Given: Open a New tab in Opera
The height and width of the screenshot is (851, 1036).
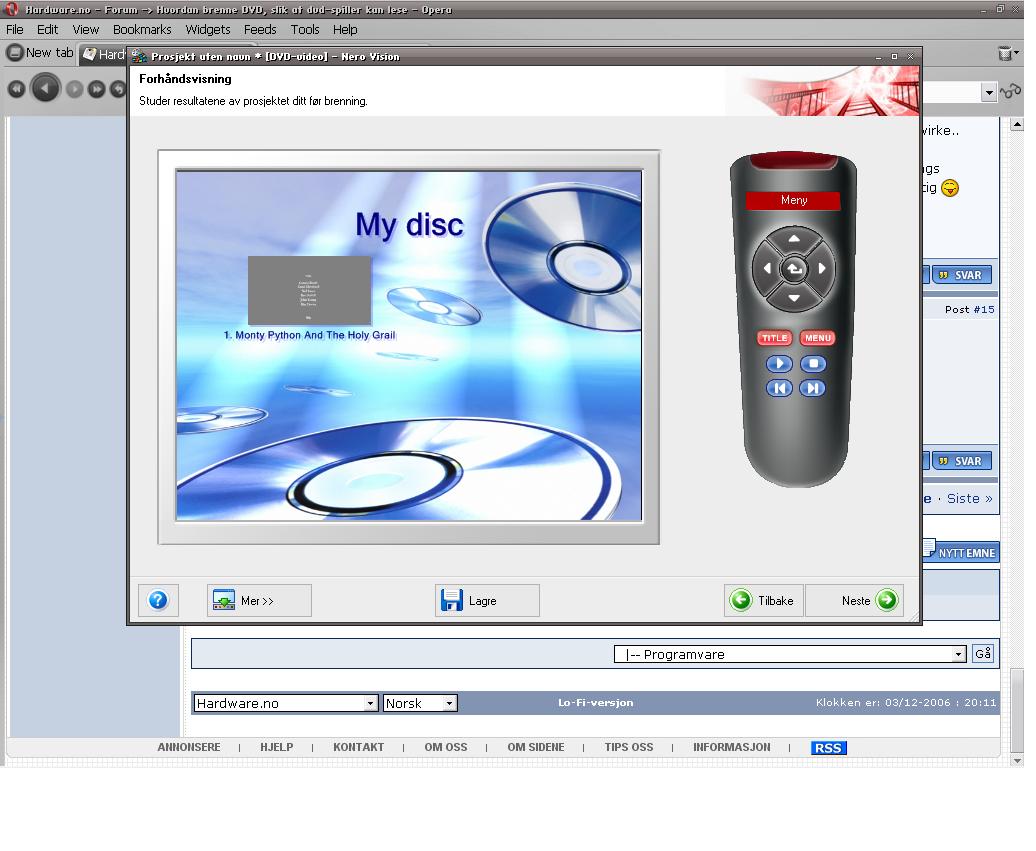Looking at the screenshot, I should tap(41, 53).
